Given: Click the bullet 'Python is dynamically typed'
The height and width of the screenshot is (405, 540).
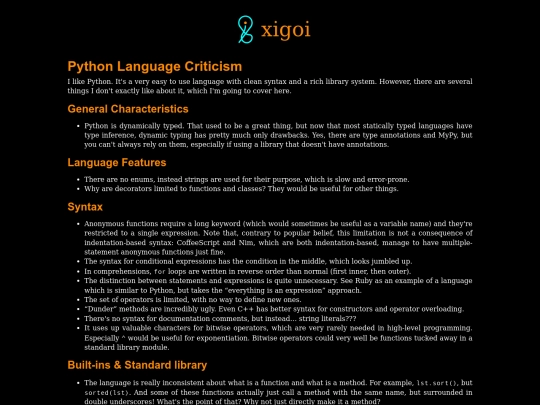Looking at the screenshot, I should tap(278, 135).
